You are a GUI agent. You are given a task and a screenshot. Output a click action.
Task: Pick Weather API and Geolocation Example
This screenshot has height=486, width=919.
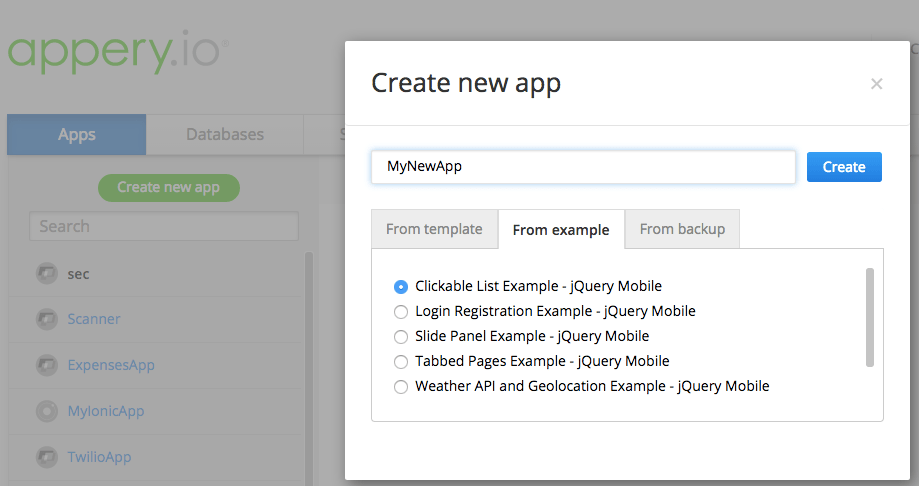[x=401, y=386]
